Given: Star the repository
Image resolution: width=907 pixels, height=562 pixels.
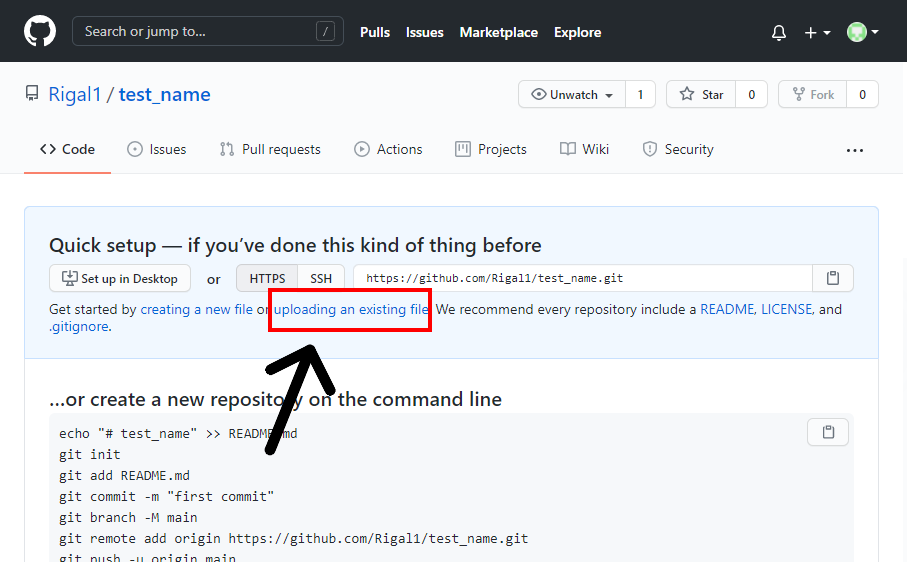Looking at the screenshot, I should (x=701, y=94).
